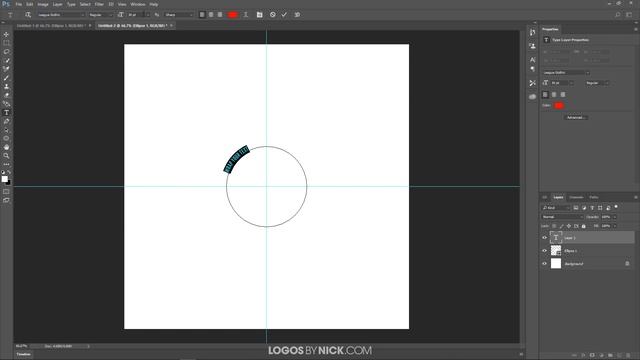Switch to the Channels tab
Screen dimensions: 640x360
[576, 197]
